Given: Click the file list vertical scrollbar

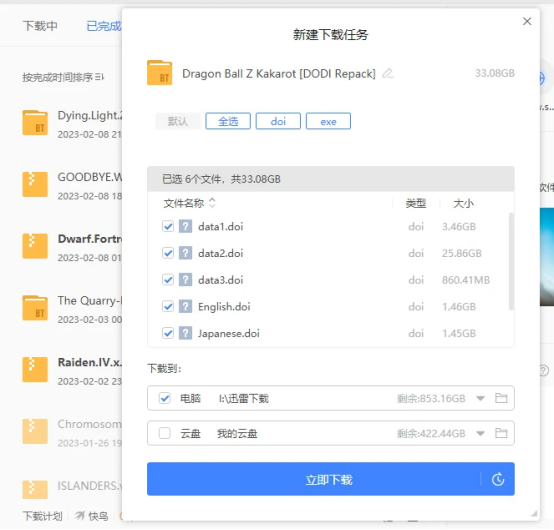Looking at the screenshot, I should click(511, 261).
